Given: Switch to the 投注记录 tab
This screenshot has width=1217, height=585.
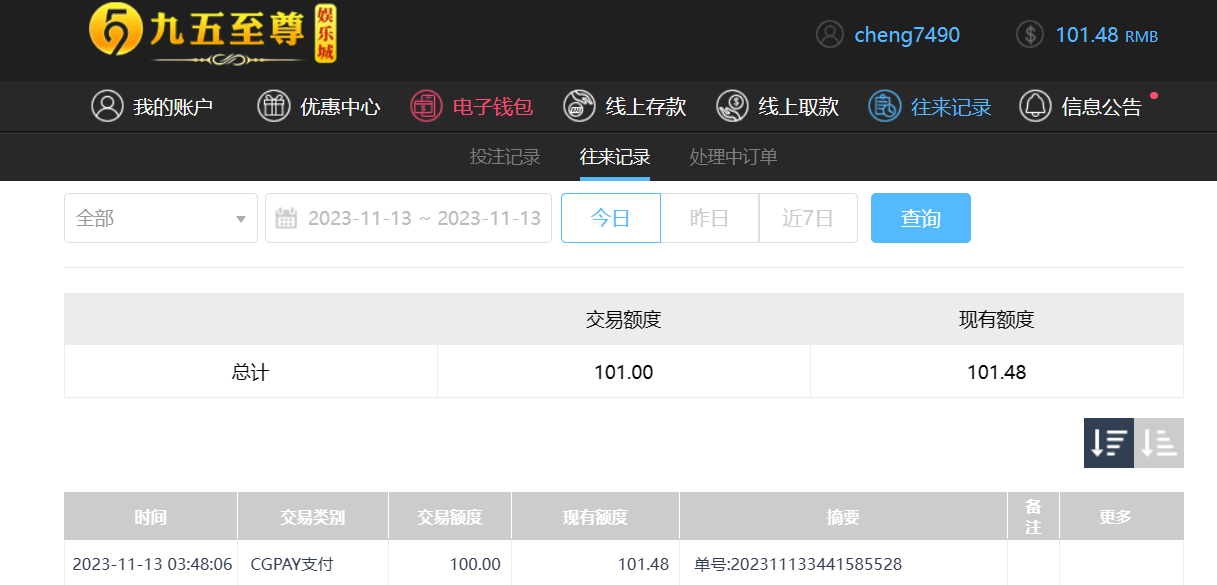Looking at the screenshot, I should [x=505, y=157].
